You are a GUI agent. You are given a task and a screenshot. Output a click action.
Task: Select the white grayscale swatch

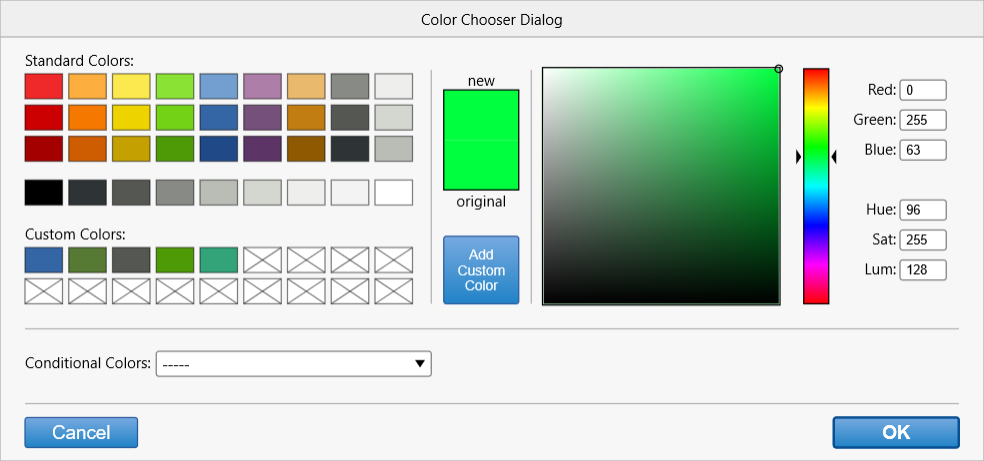point(393,192)
